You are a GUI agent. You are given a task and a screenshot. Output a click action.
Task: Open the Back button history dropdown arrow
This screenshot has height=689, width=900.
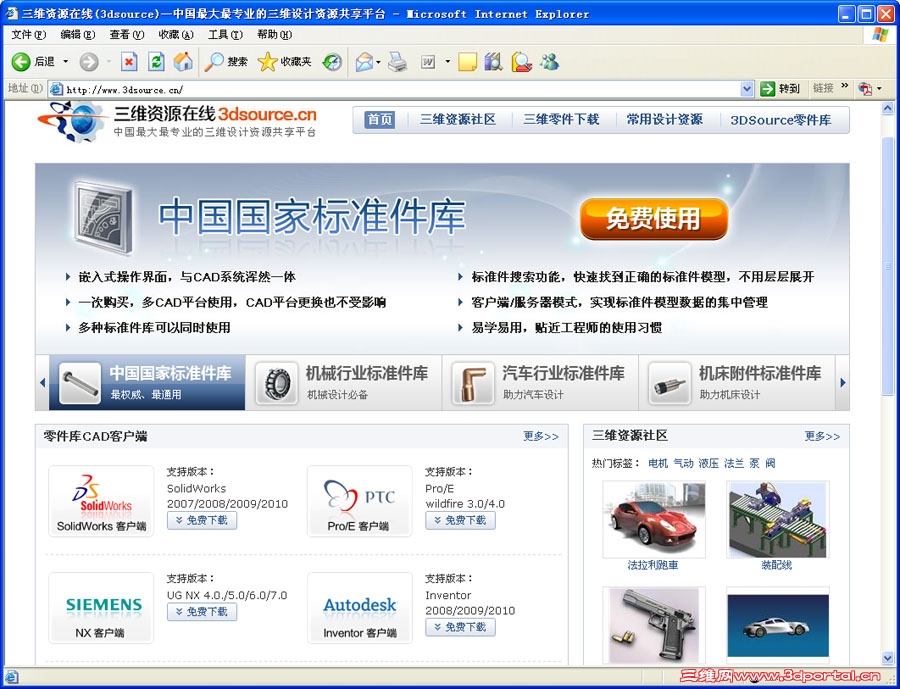pos(65,61)
